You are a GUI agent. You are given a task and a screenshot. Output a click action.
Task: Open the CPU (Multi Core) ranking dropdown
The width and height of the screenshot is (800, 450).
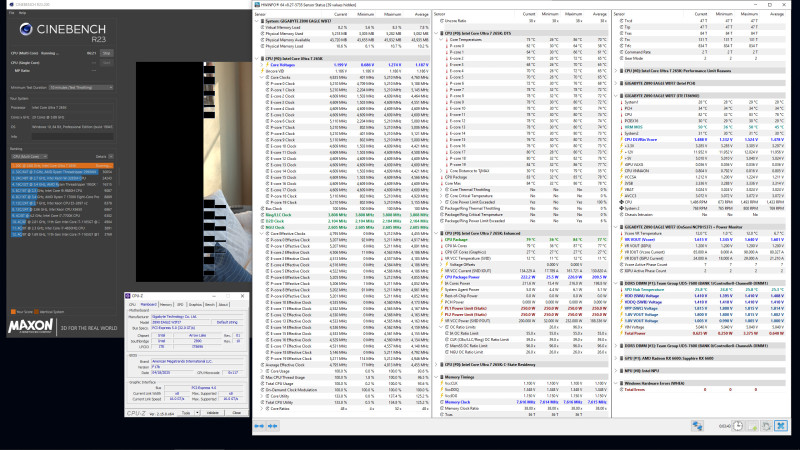[x=29, y=157]
